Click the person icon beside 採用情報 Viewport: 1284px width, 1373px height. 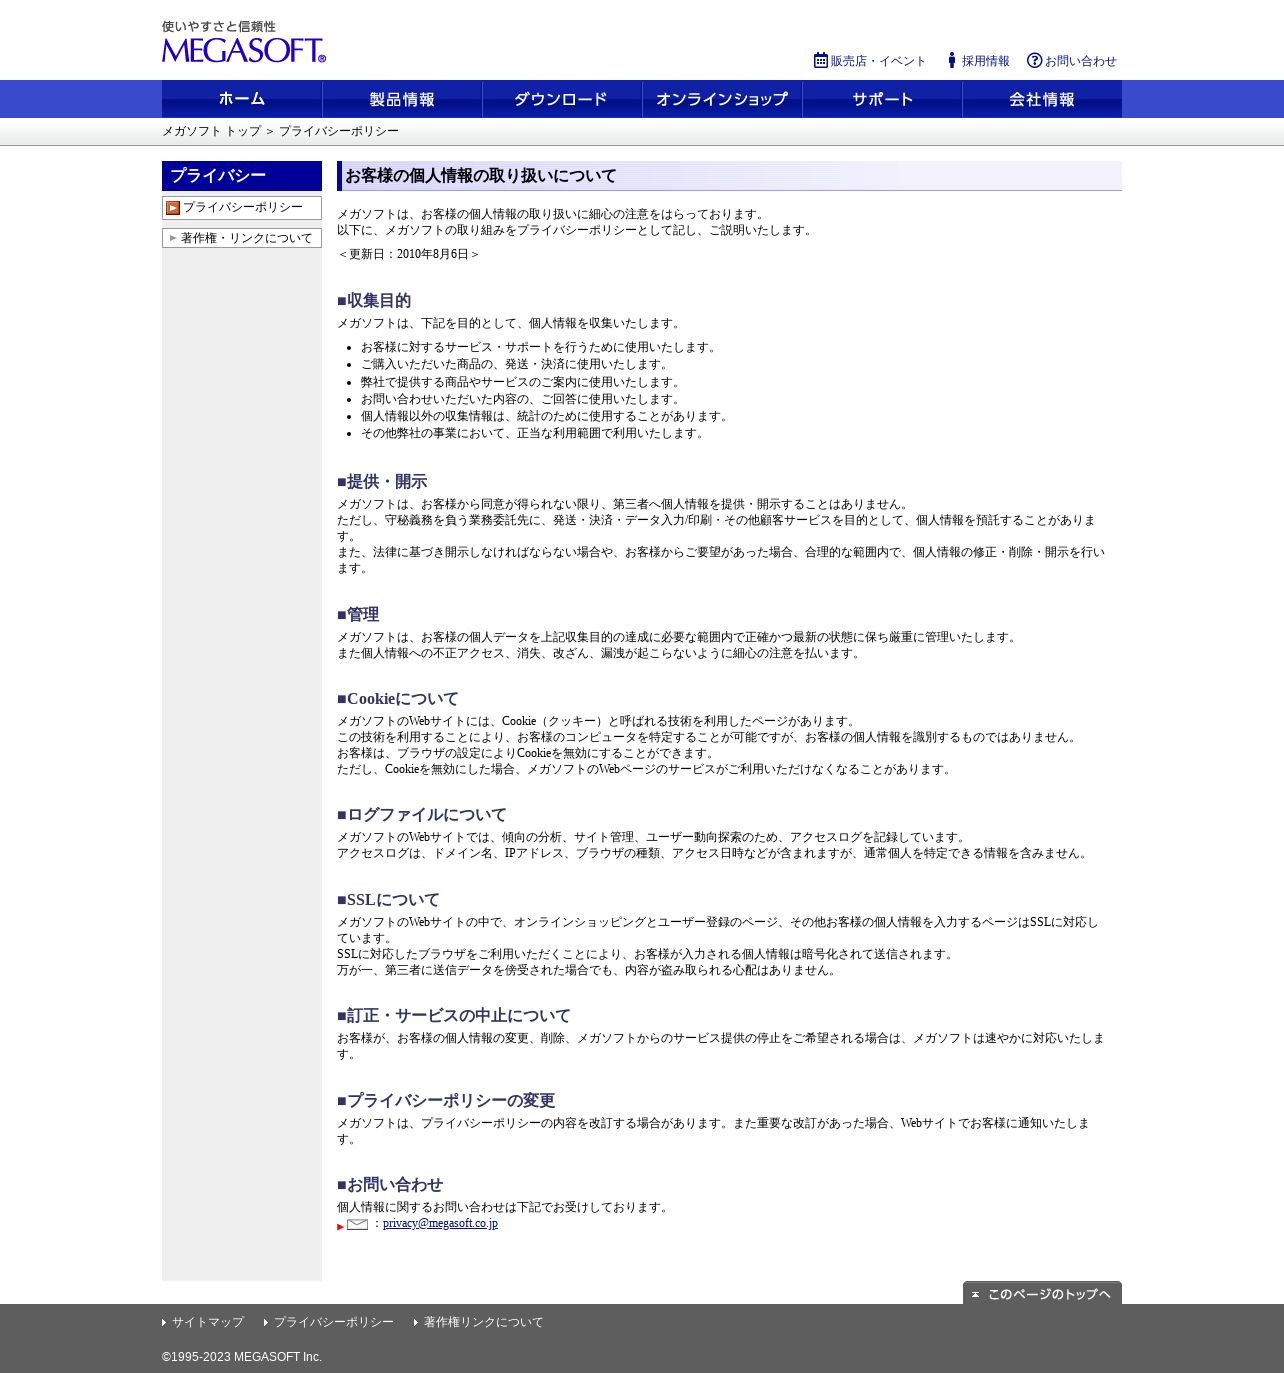(x=952, y=60)
